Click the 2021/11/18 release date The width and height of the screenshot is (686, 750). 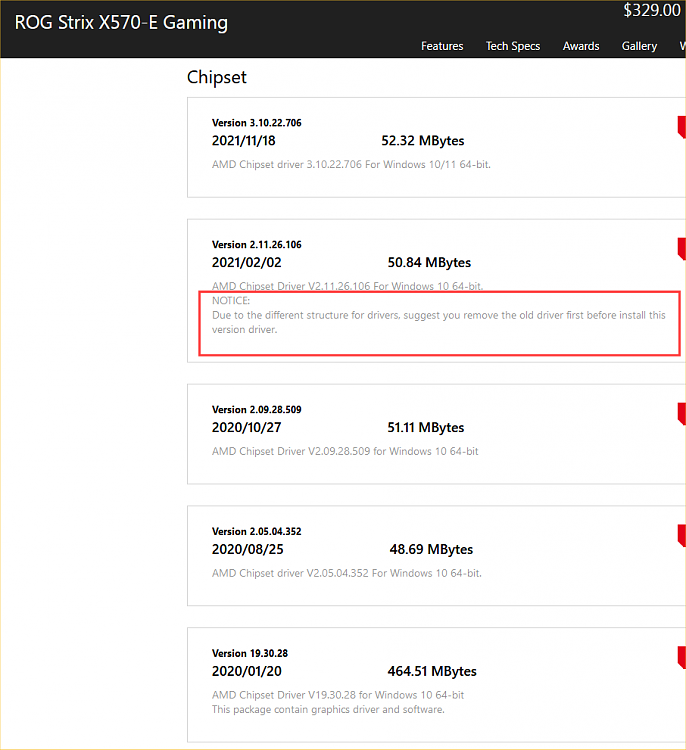244,141
